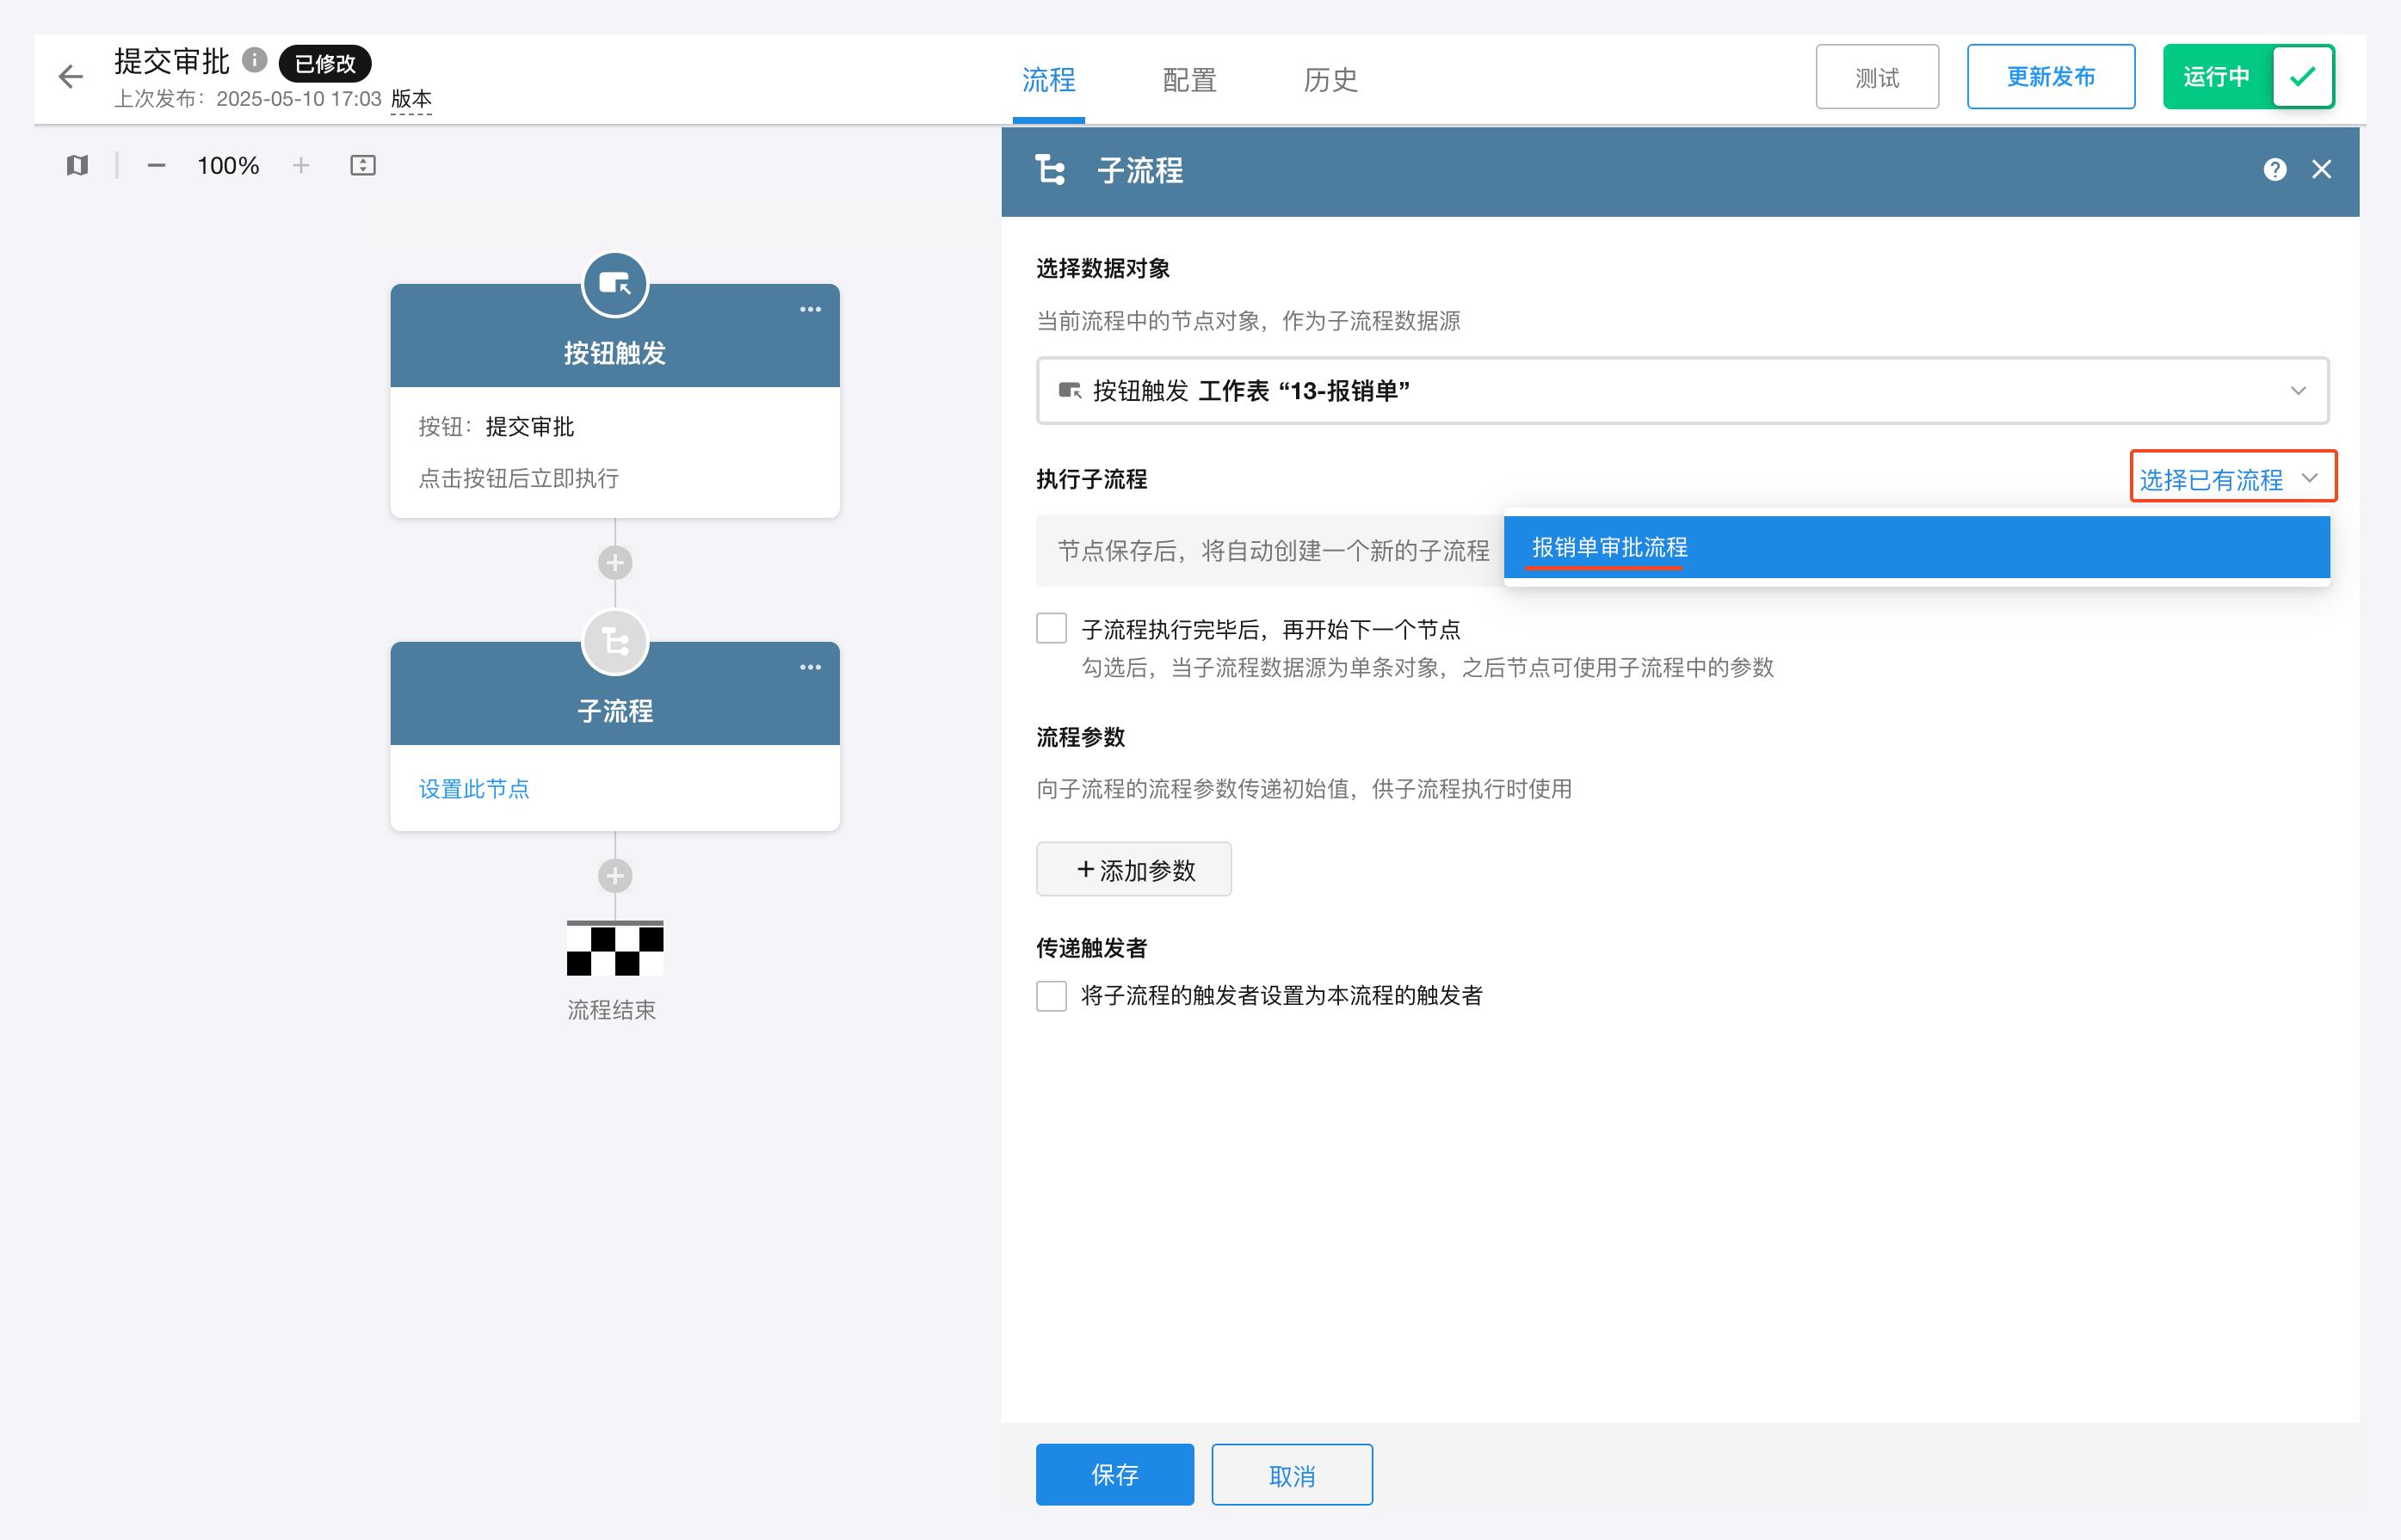Click the 添加参数 button
This screenshot has width=2401, height=1540.
click(x=1133, y=870)
